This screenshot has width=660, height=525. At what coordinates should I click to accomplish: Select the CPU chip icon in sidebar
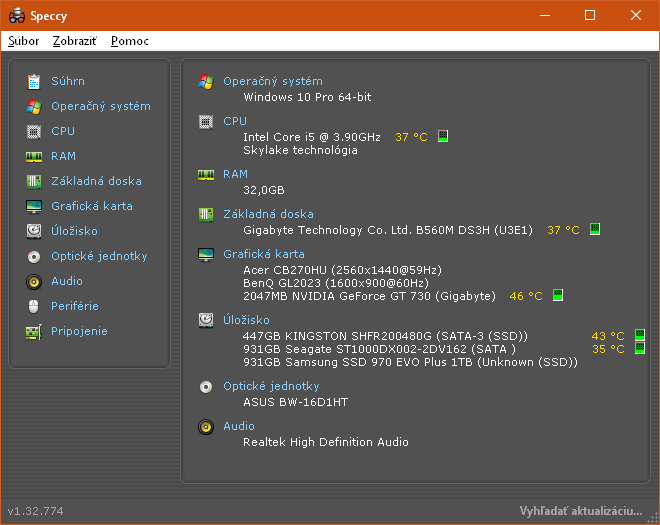pos(34,131)
